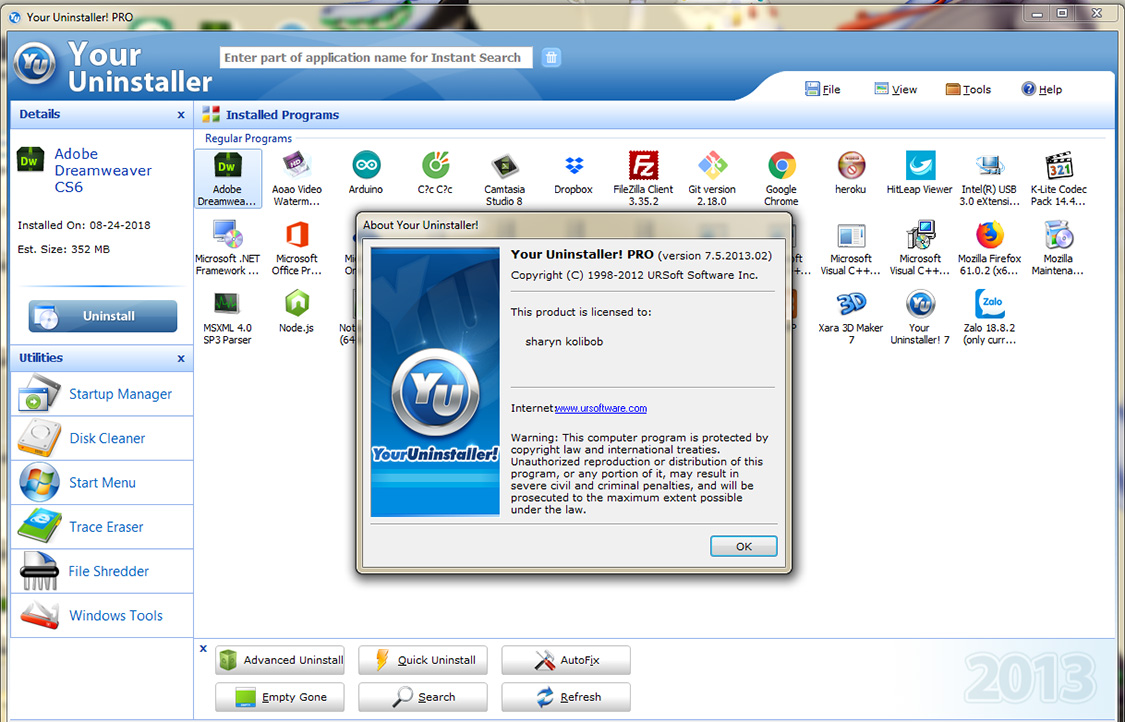Select the Arduino program icon

pyautogui.click(x=365, y=166)
